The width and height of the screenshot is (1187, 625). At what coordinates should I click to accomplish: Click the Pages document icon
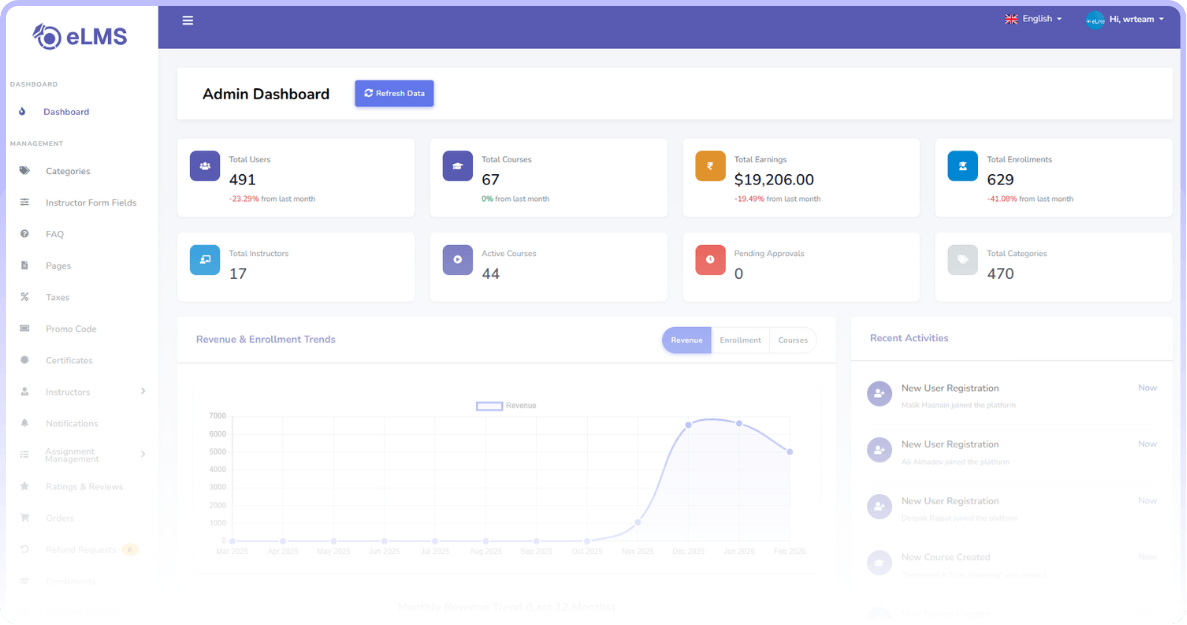24,266
